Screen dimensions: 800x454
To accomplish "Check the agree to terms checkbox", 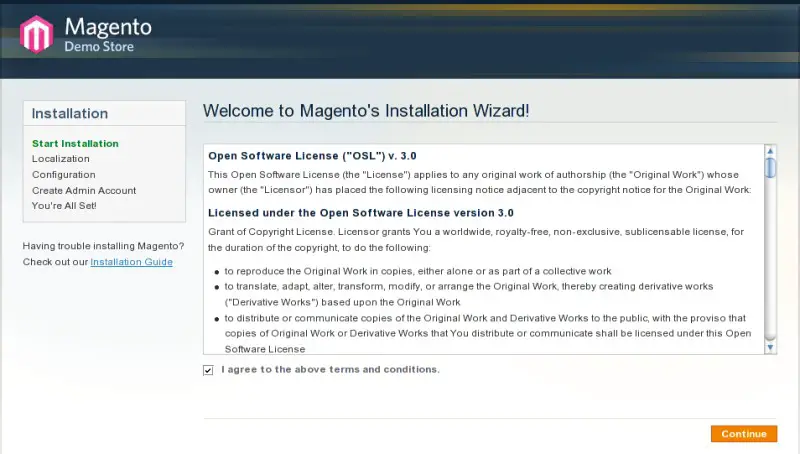I will (x=208, y=370).
